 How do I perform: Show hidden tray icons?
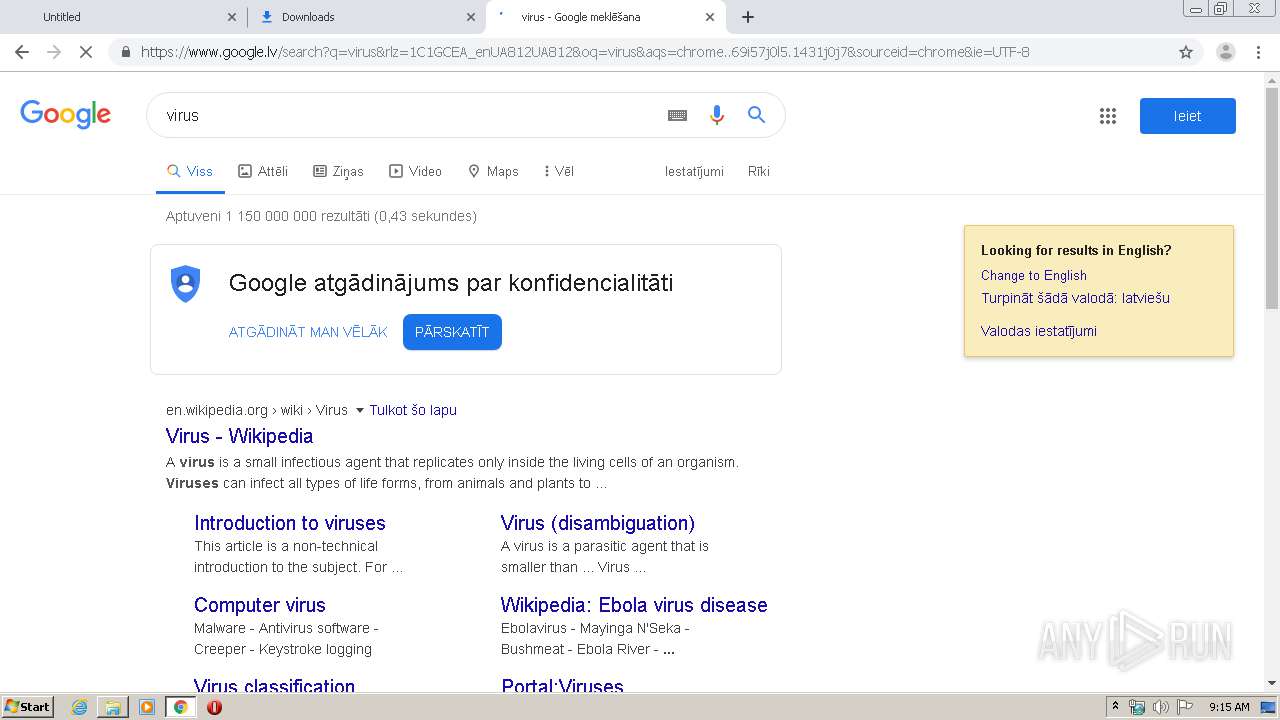(x=1116, y=707)
